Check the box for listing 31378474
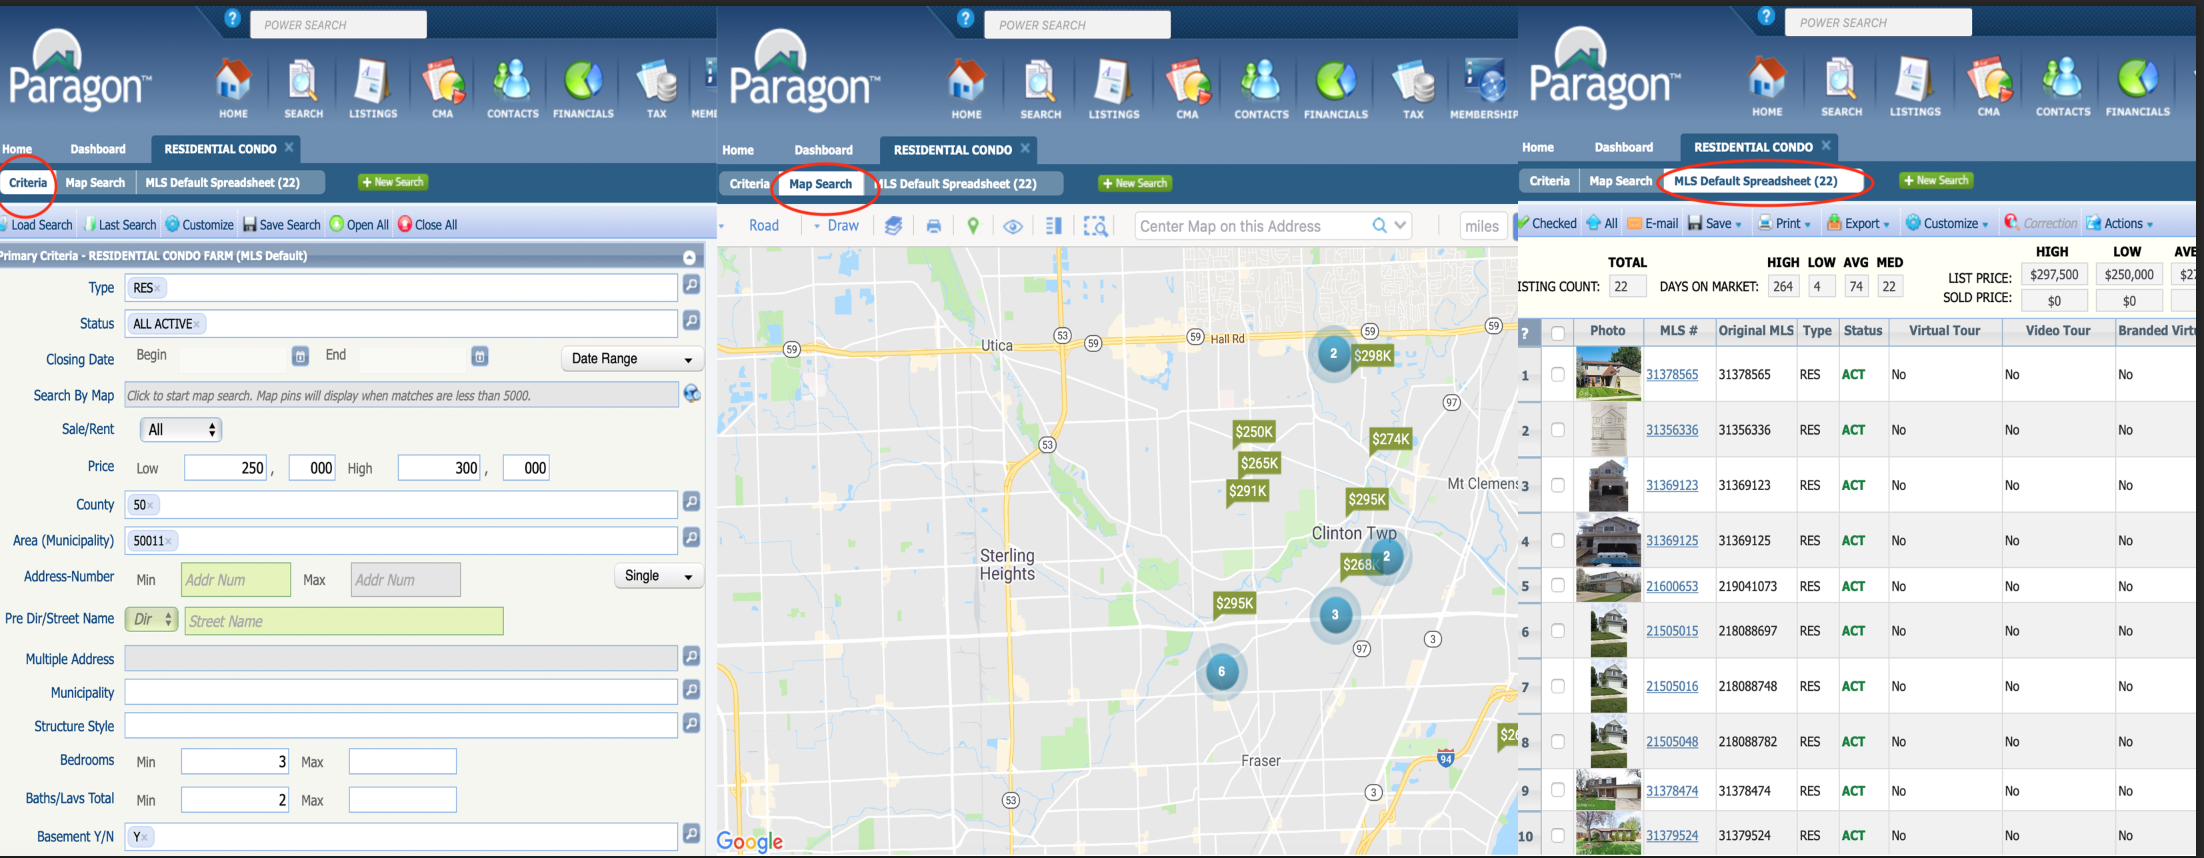 pos(1557,790)
